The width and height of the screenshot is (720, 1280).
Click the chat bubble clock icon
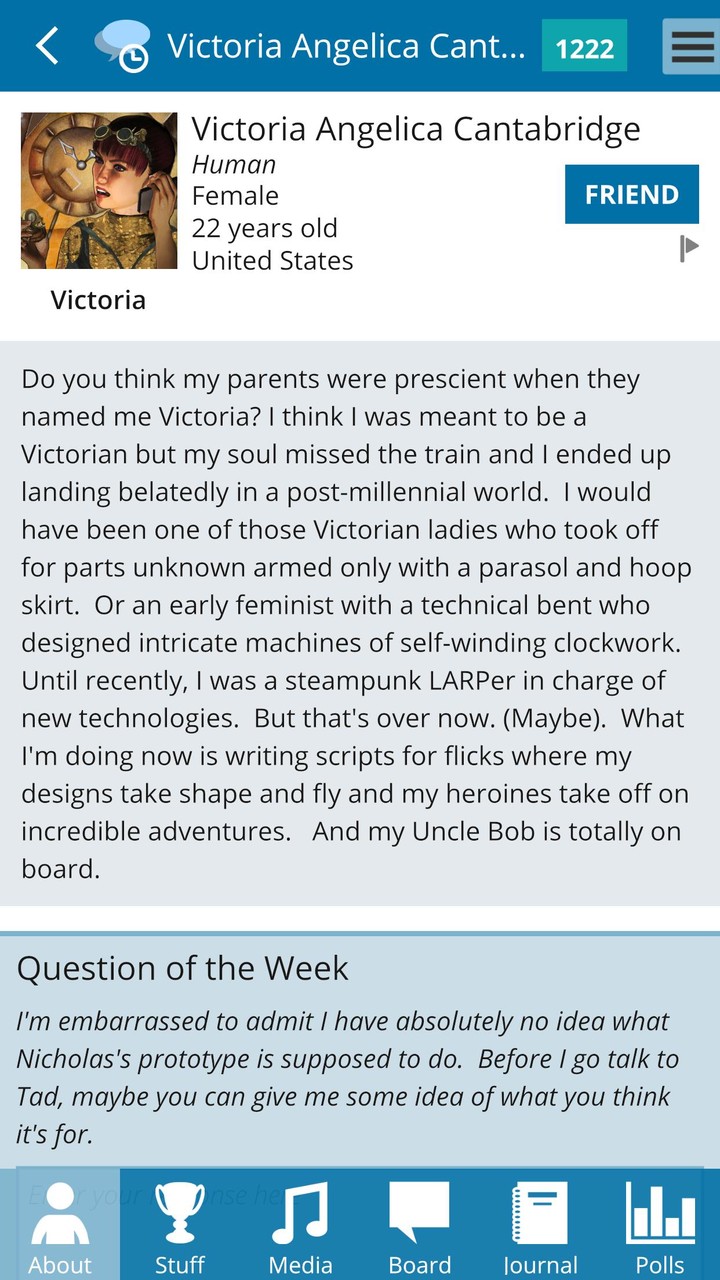point(122,46)
